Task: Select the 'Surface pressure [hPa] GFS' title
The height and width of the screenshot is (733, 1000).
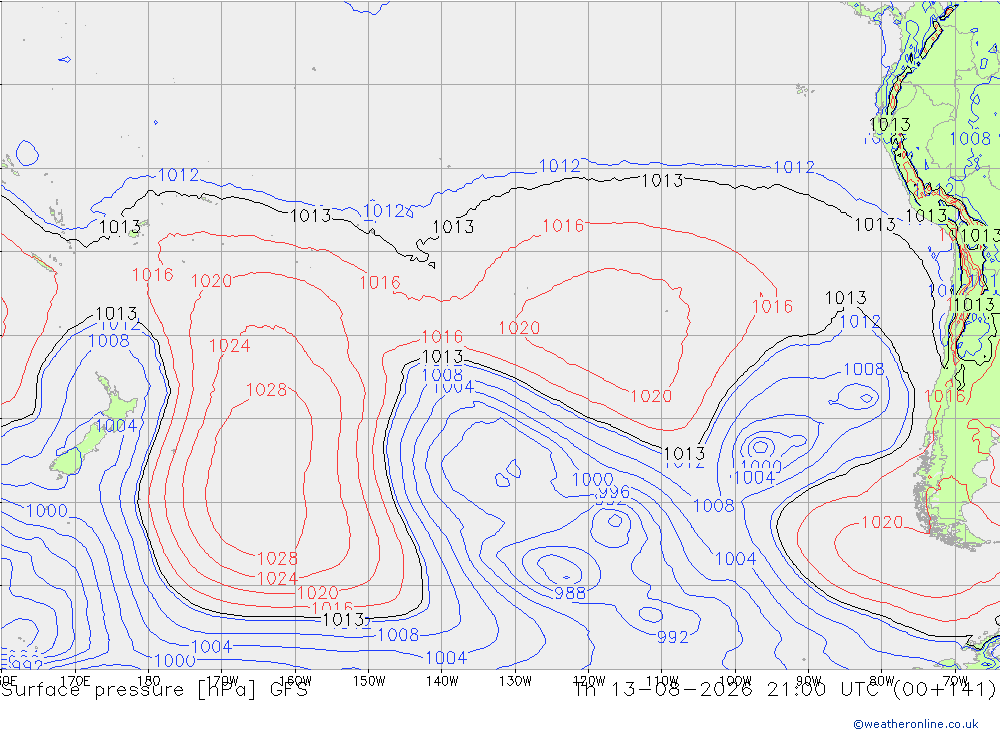Action: [154, 690]
